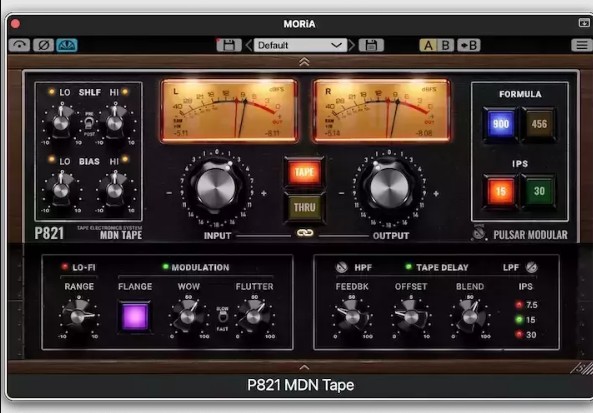Click the P821 MDN Tape caption text
This screenshot has height=413, width=593.
[301, 385]
